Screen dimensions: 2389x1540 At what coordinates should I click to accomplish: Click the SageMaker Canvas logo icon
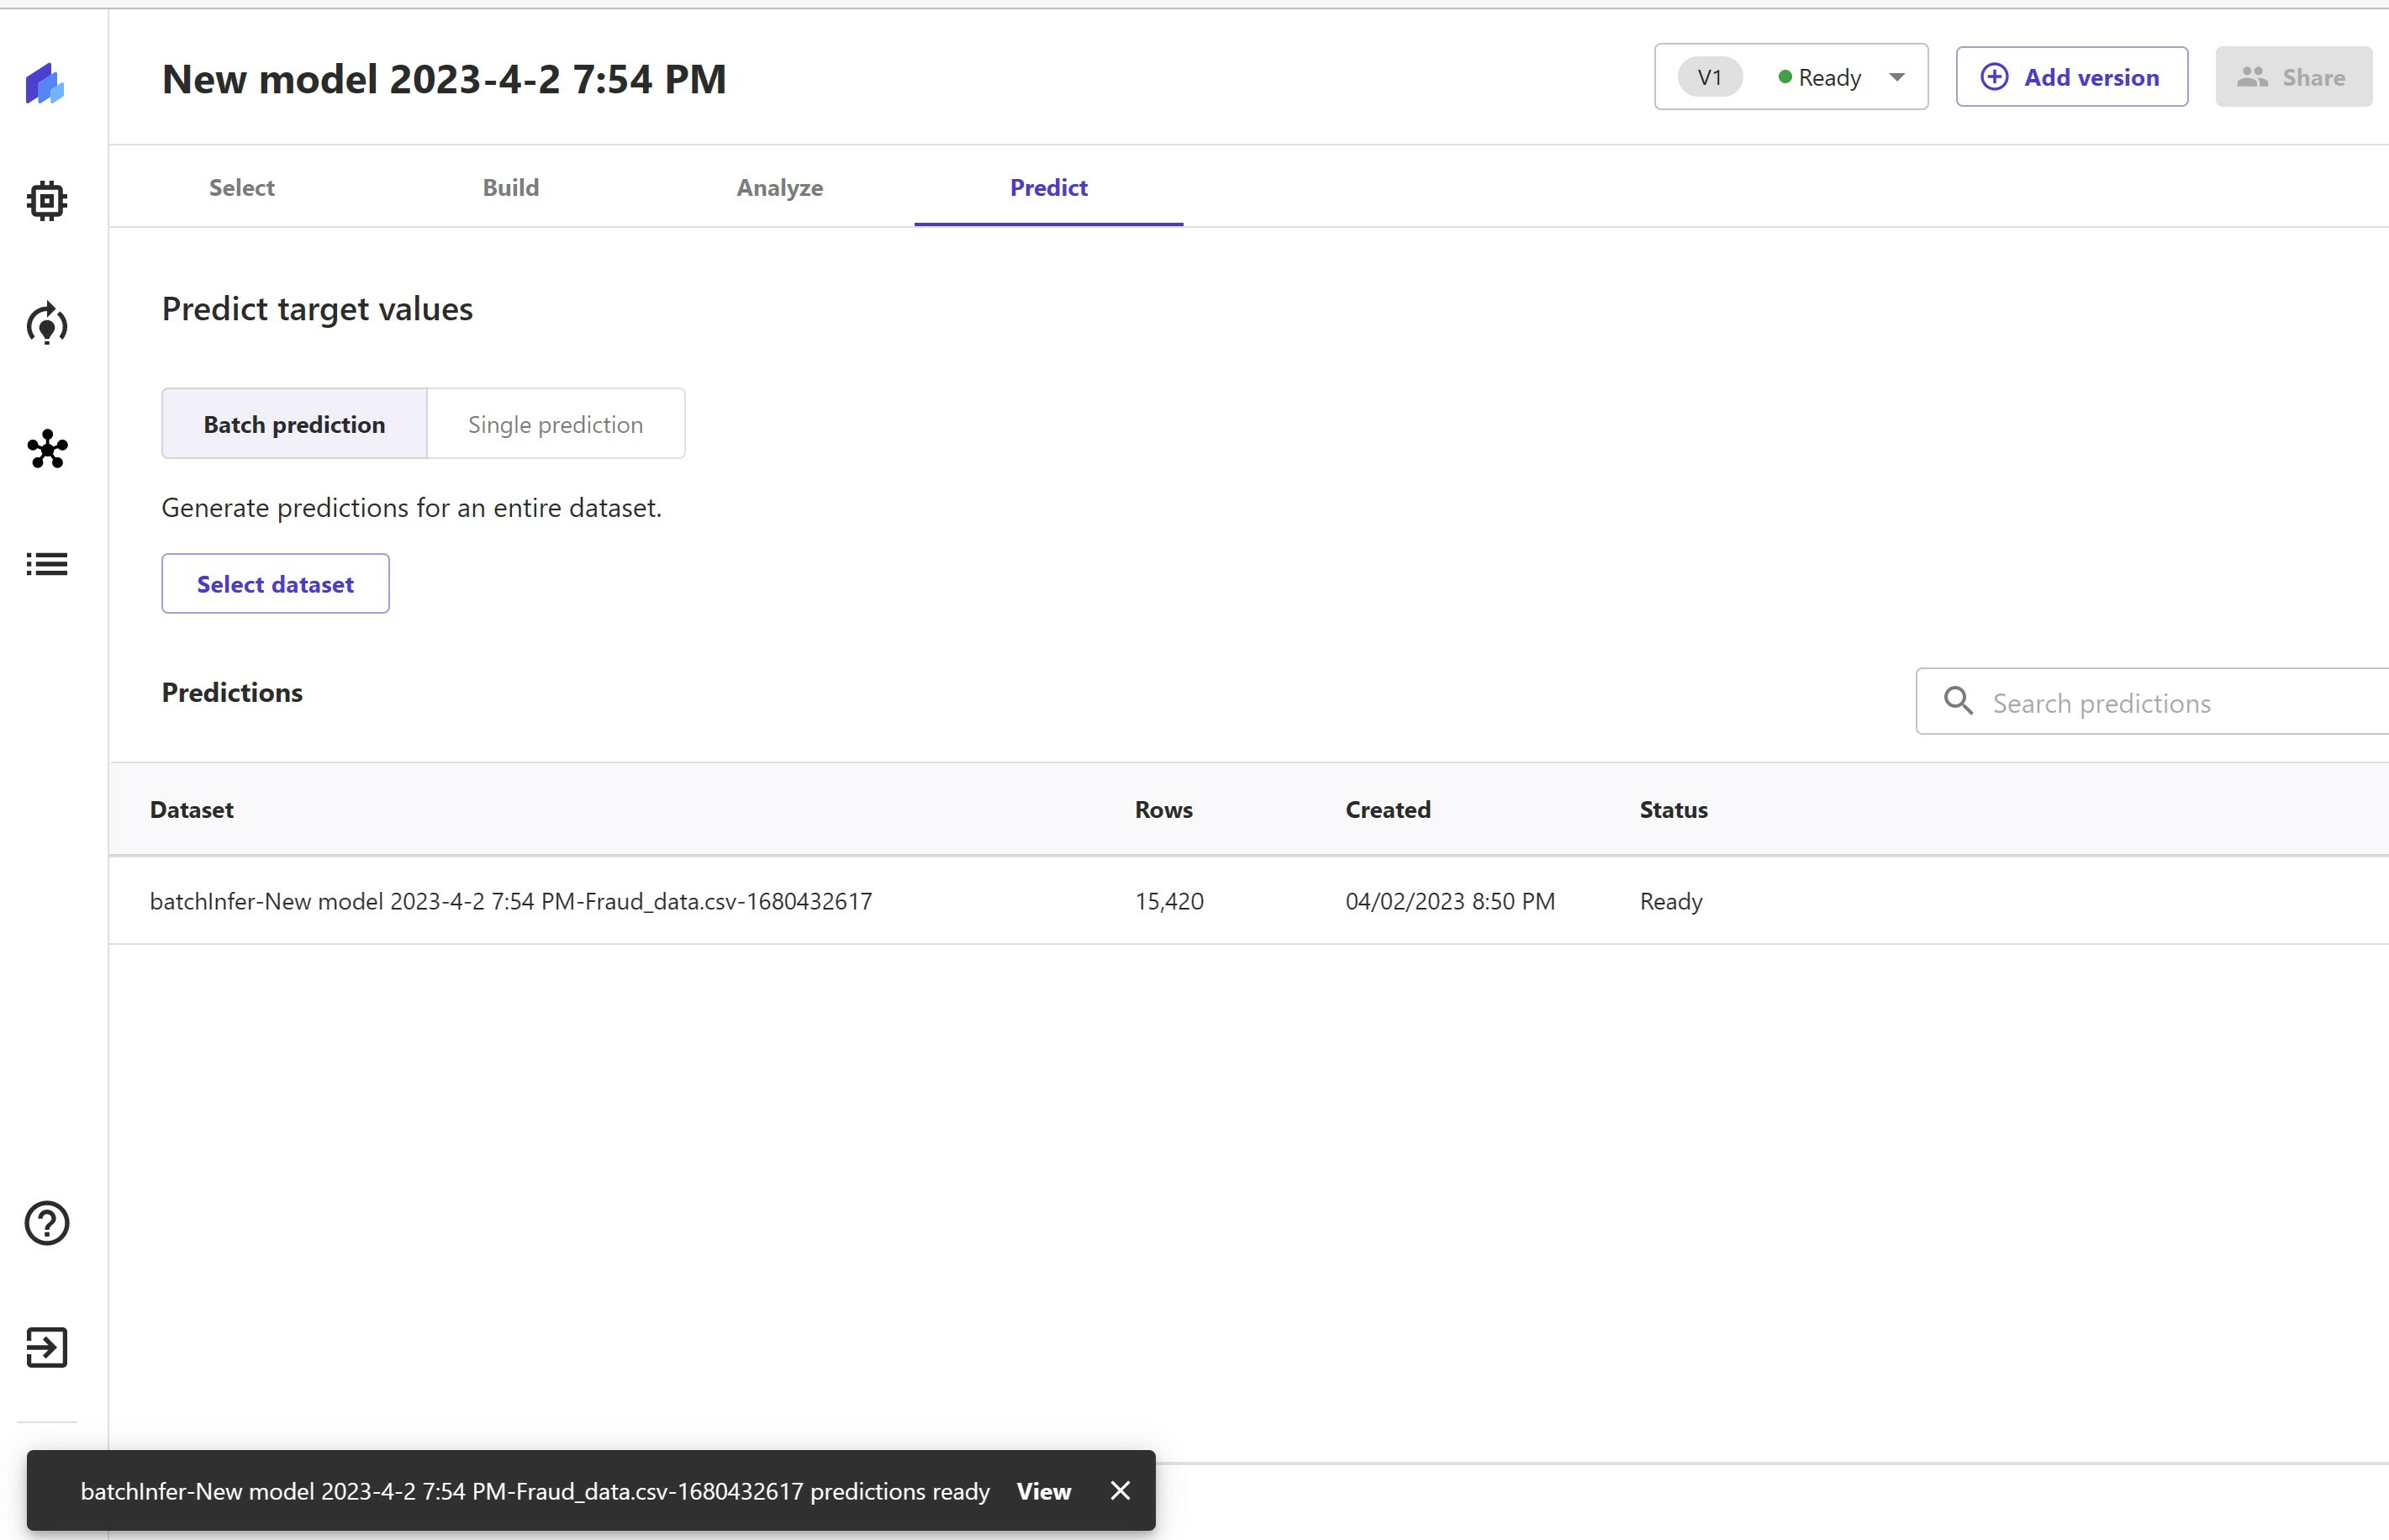[x=45, y=84]
